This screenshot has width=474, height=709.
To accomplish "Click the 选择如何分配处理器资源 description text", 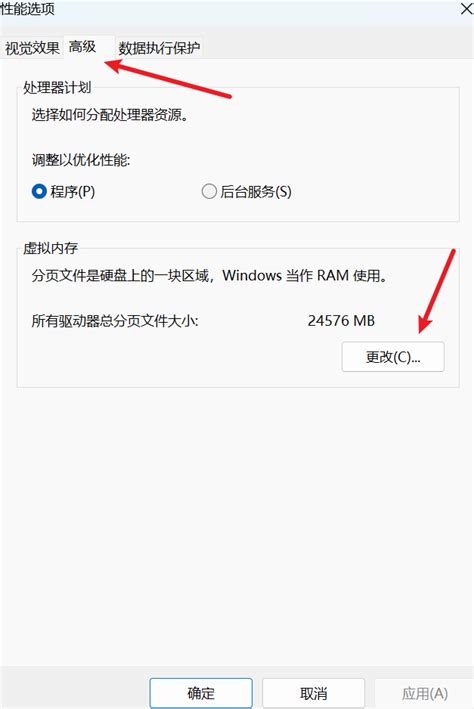I will click(110, 114).
